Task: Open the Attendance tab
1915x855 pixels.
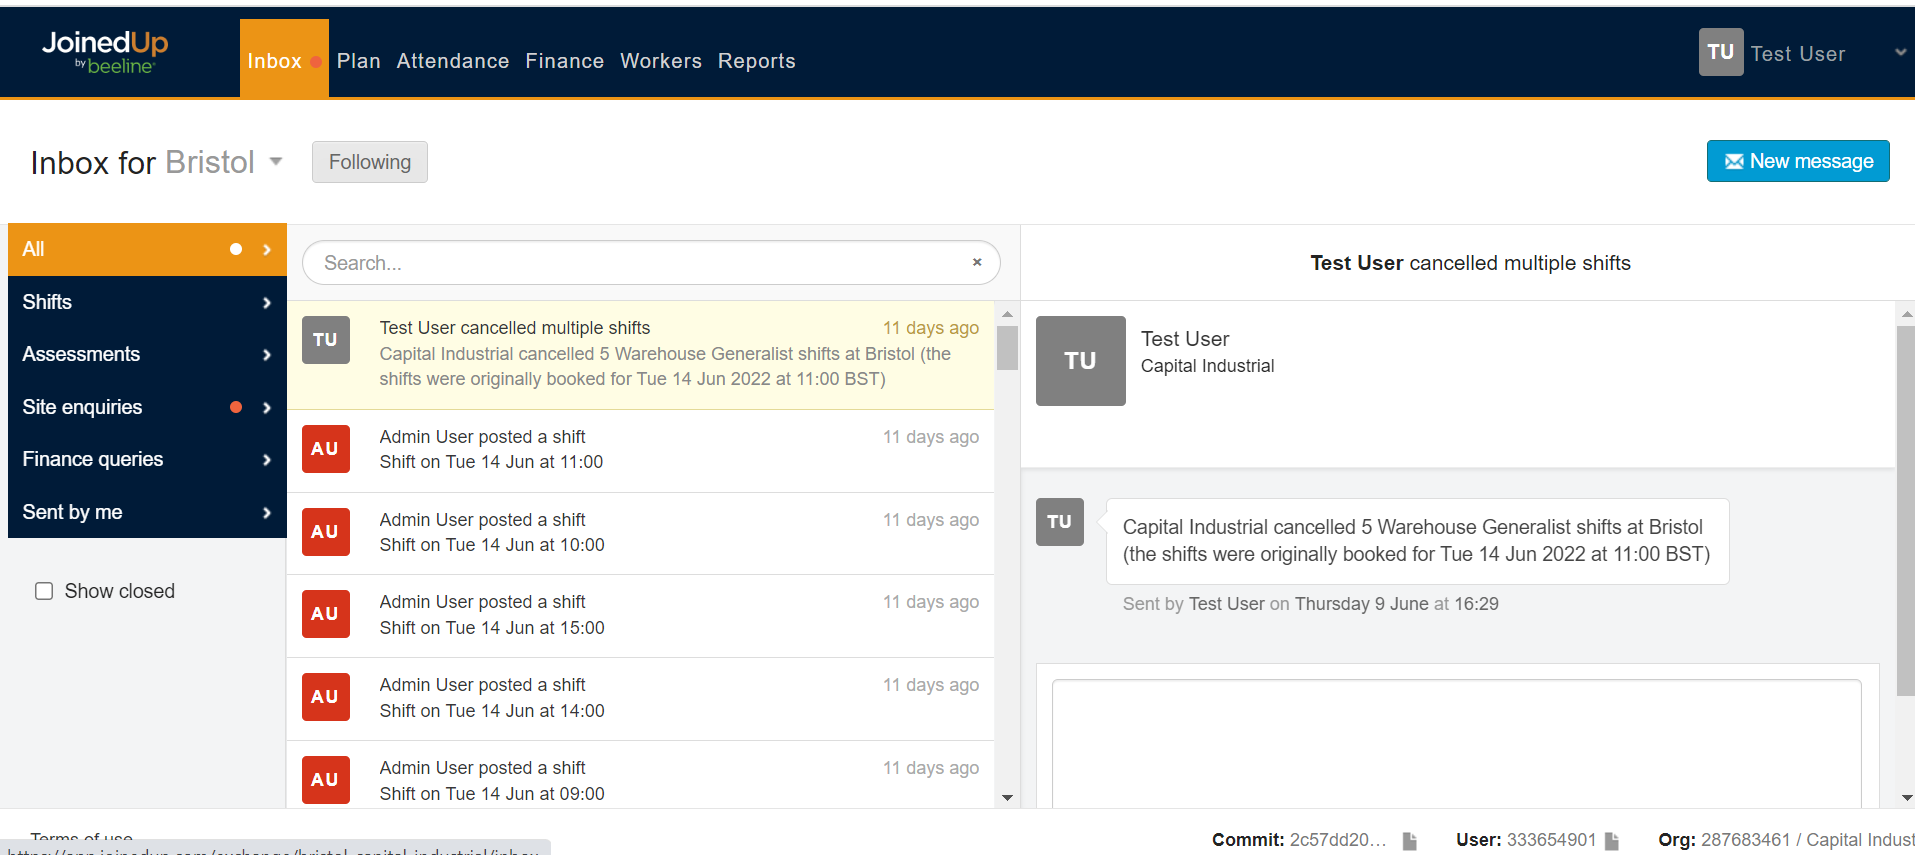Action: pyautogui.click(x=452, y=61)
